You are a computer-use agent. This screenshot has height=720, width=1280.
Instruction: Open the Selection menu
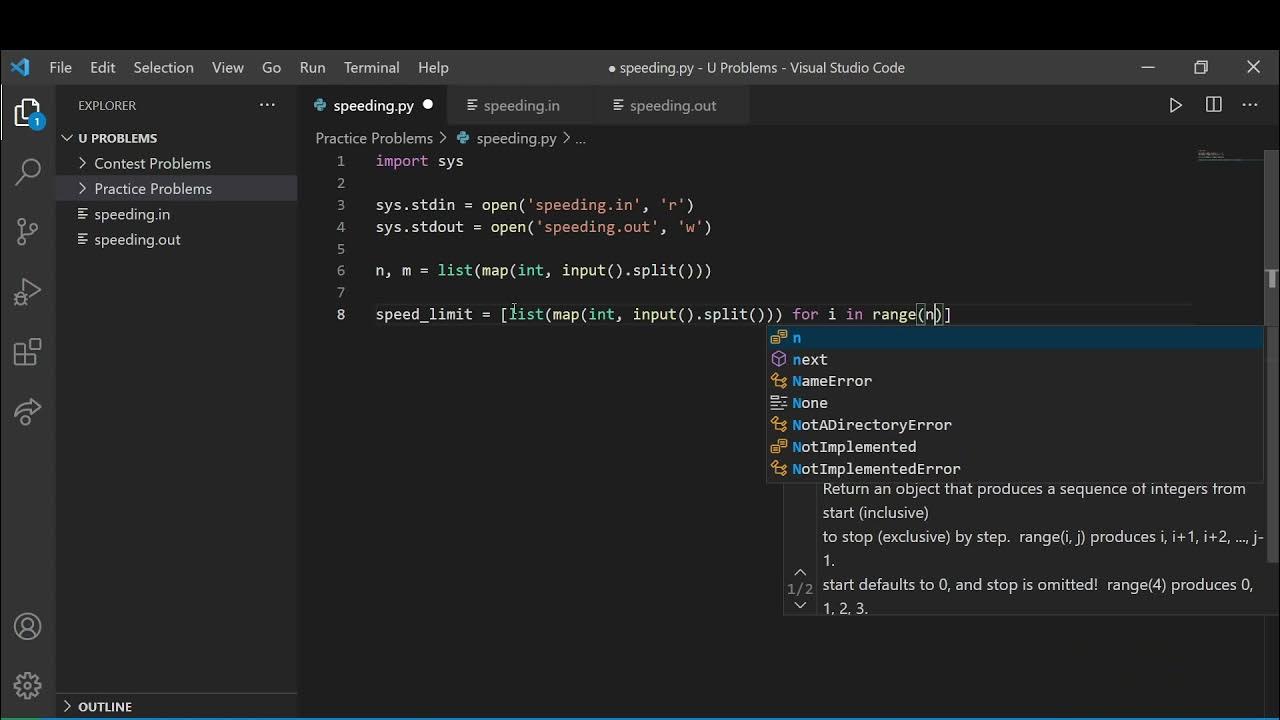163,67
